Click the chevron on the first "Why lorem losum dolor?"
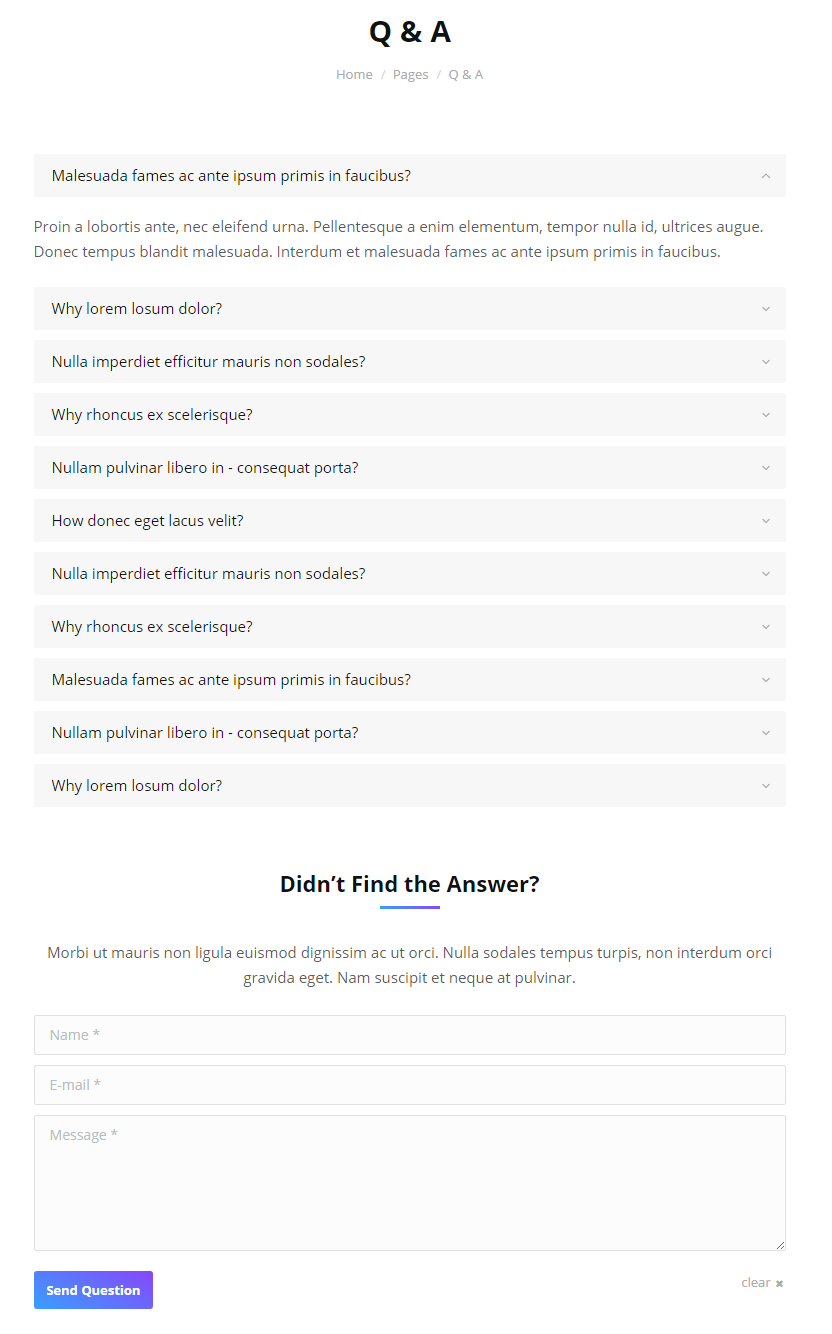This screenshot has width=832, height=1334. (765, 309)
